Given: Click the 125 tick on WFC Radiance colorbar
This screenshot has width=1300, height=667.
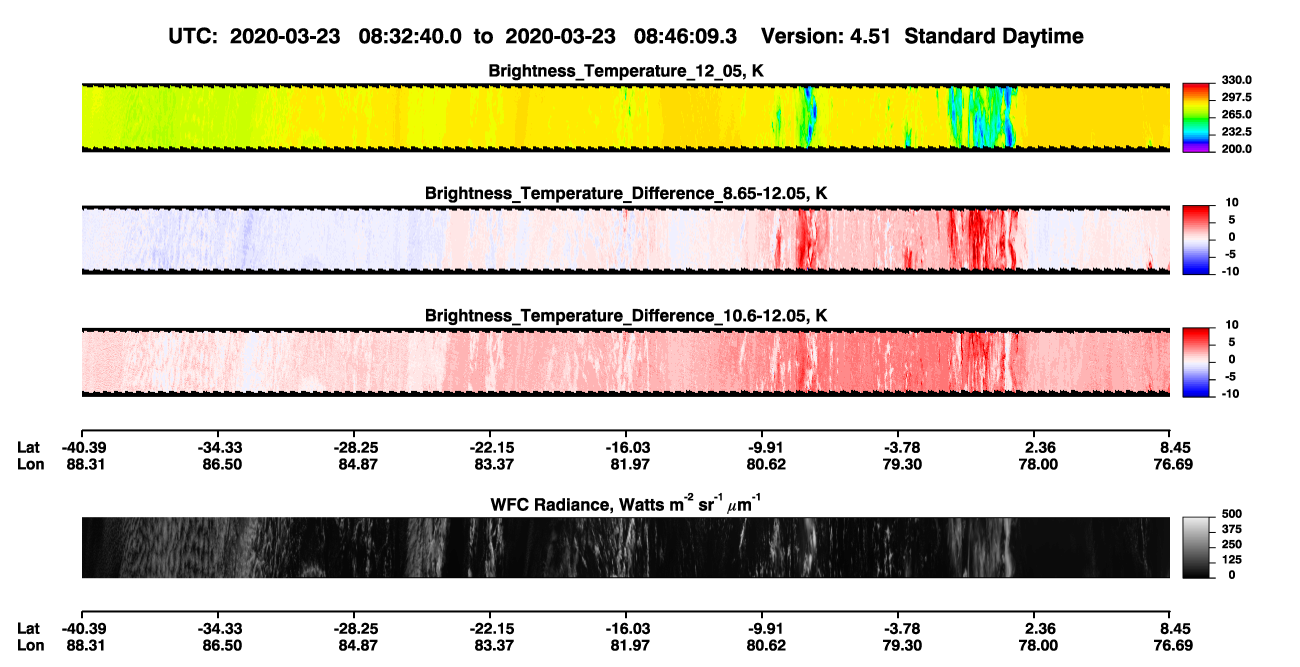Looking at the screenshot, I should tap(1232, 559).
